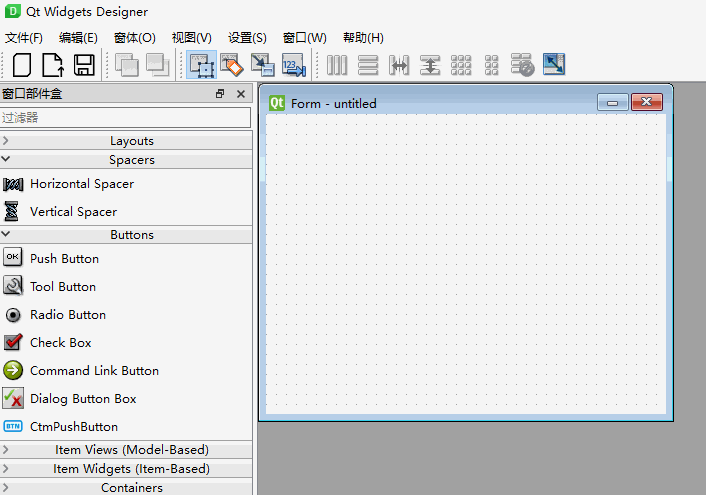
Task: Expand Item Views (Model-Based) category
Action: pos(126,450)
